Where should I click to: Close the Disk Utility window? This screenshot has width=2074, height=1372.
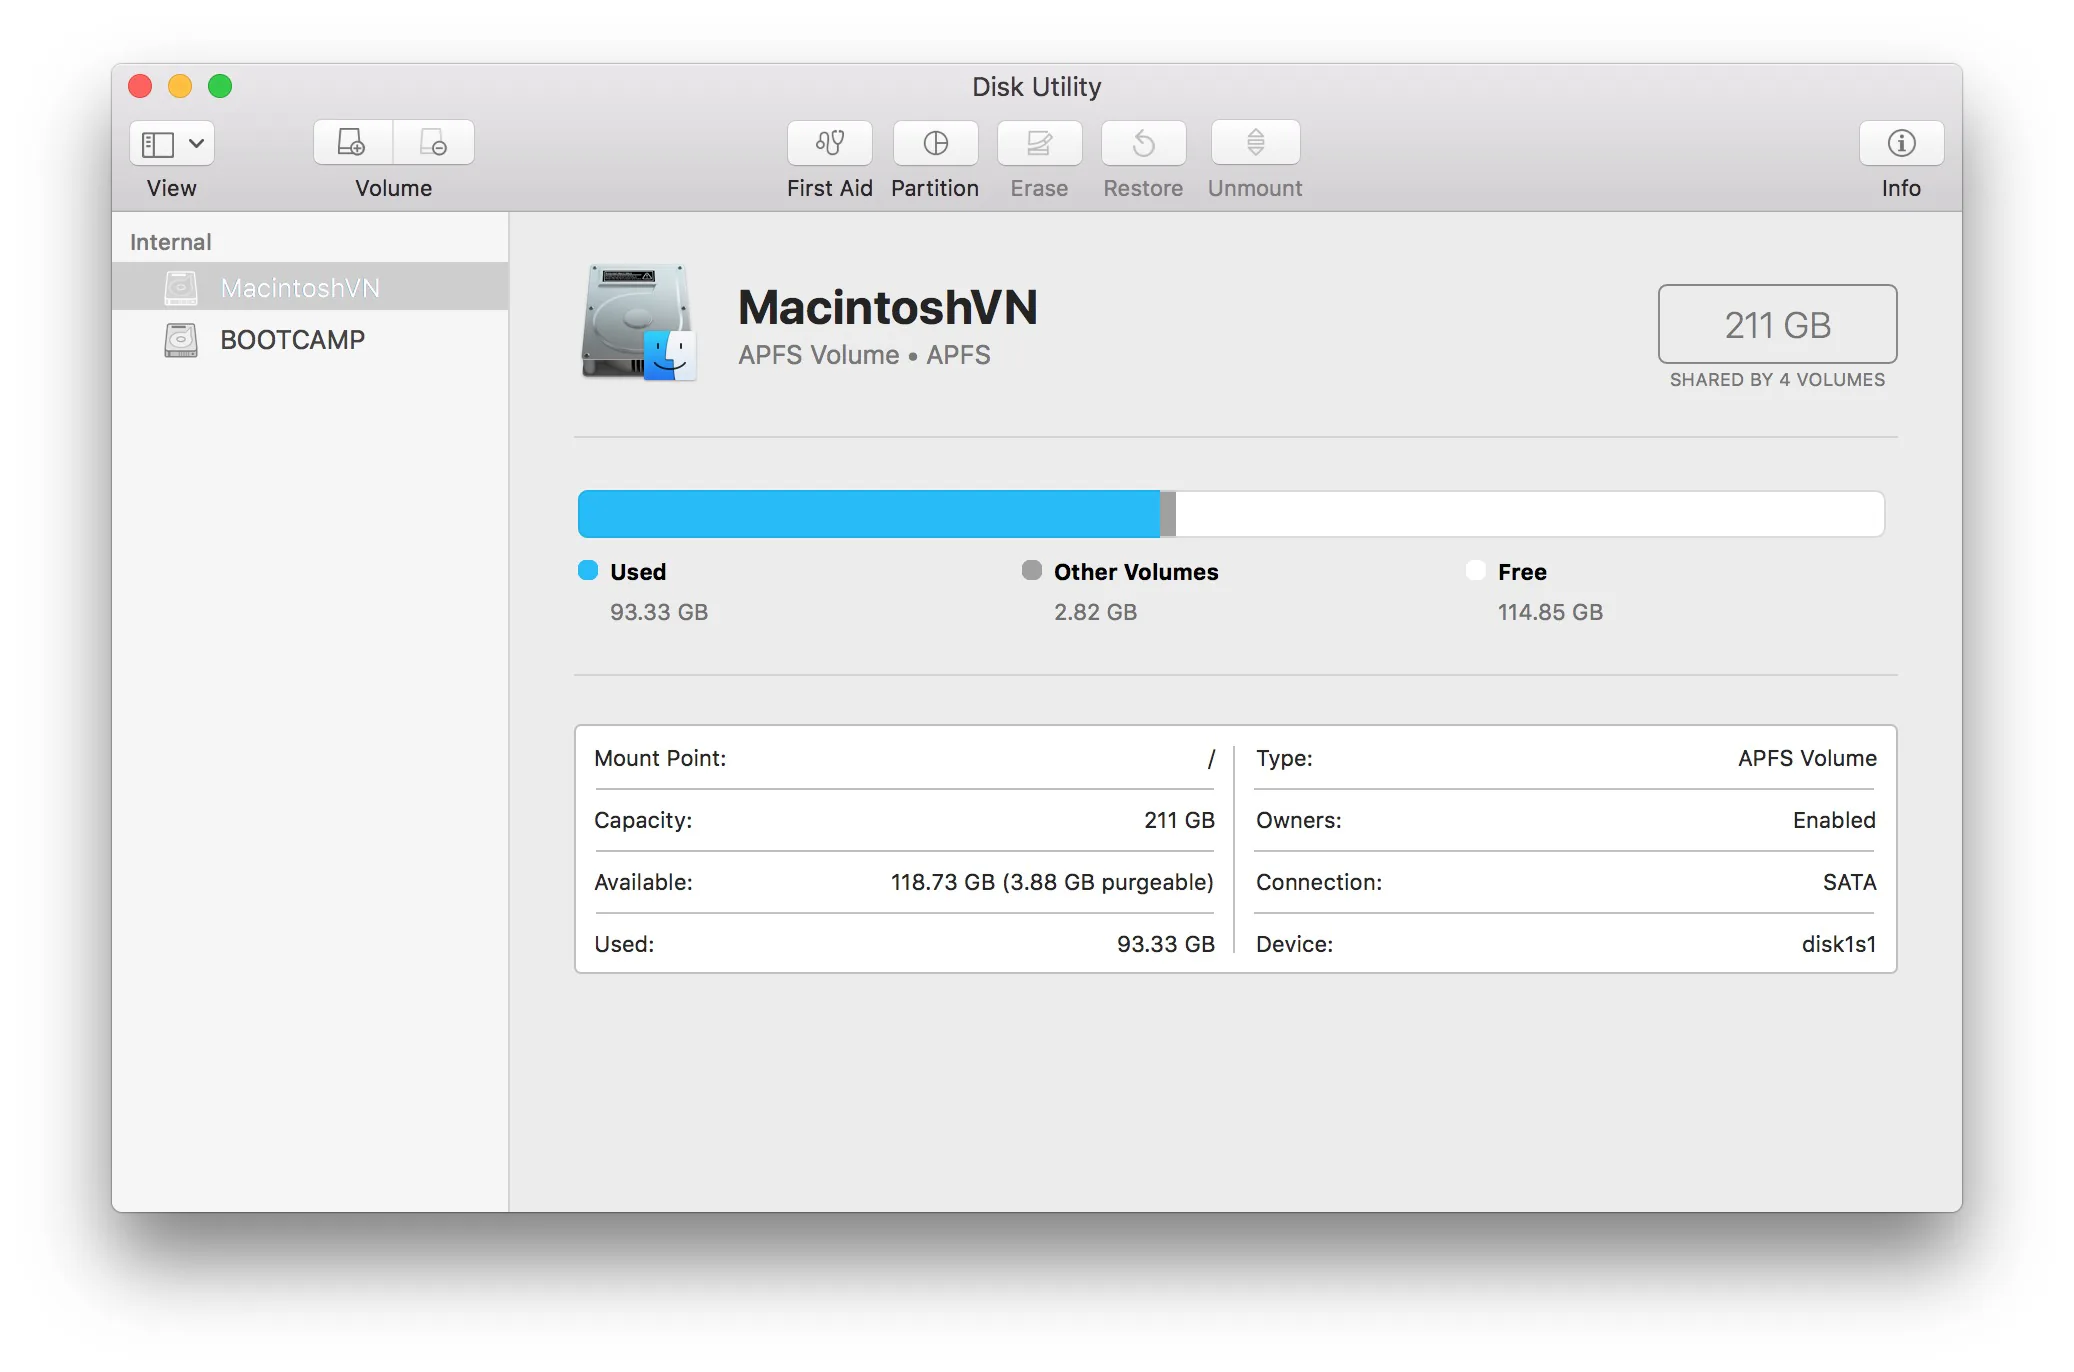coord(140,86)
